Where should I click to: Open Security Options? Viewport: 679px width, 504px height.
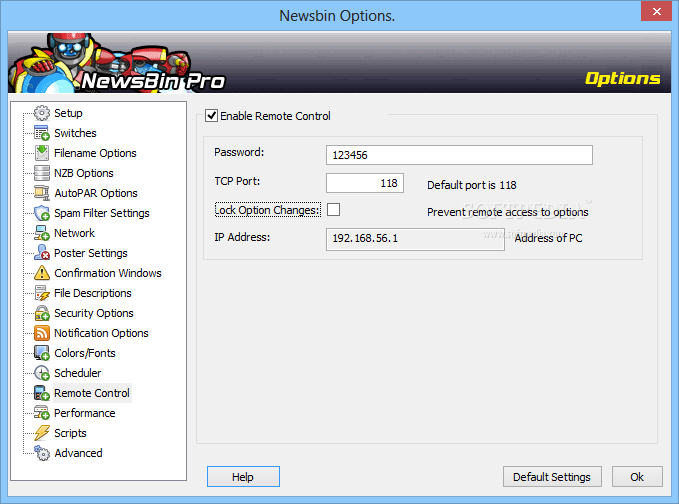tap(94, 313)
